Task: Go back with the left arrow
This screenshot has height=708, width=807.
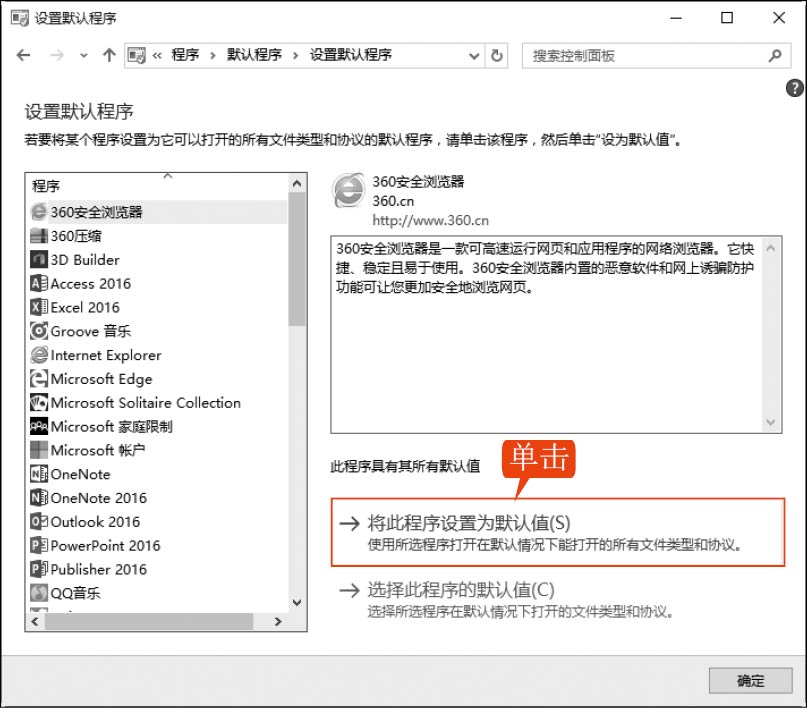Action: pos(24,55)
